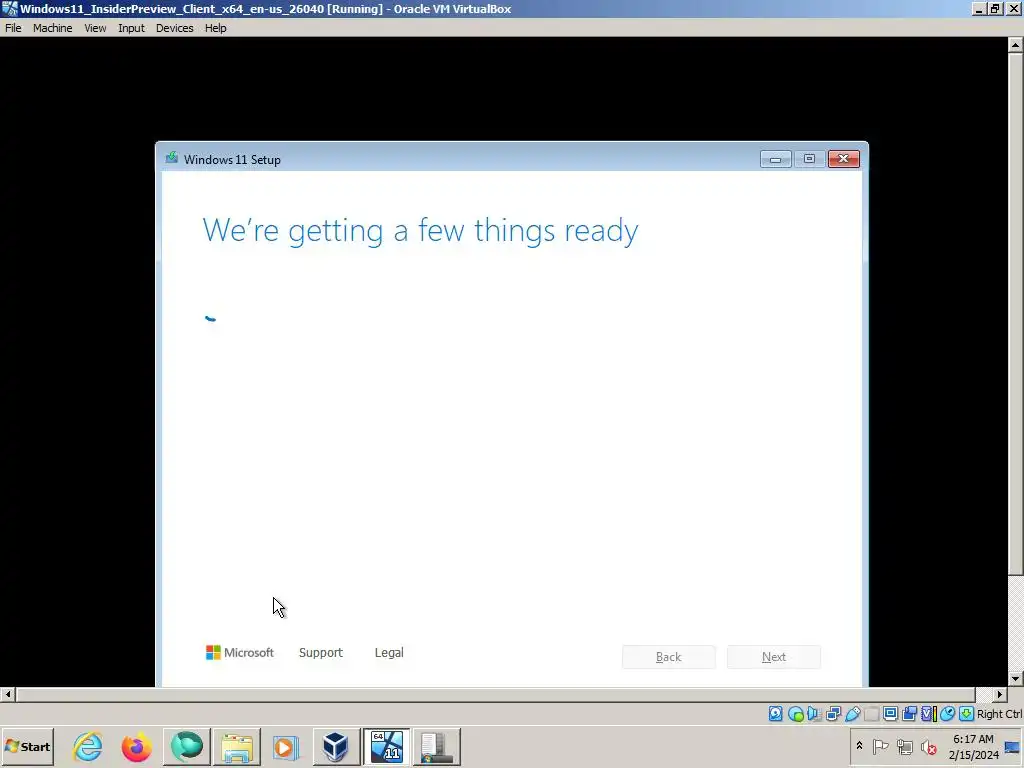The height and width of the screenshot is (768, 1024).
Task: Close the Windows 11 Setup window
Action: coord(843,159)
